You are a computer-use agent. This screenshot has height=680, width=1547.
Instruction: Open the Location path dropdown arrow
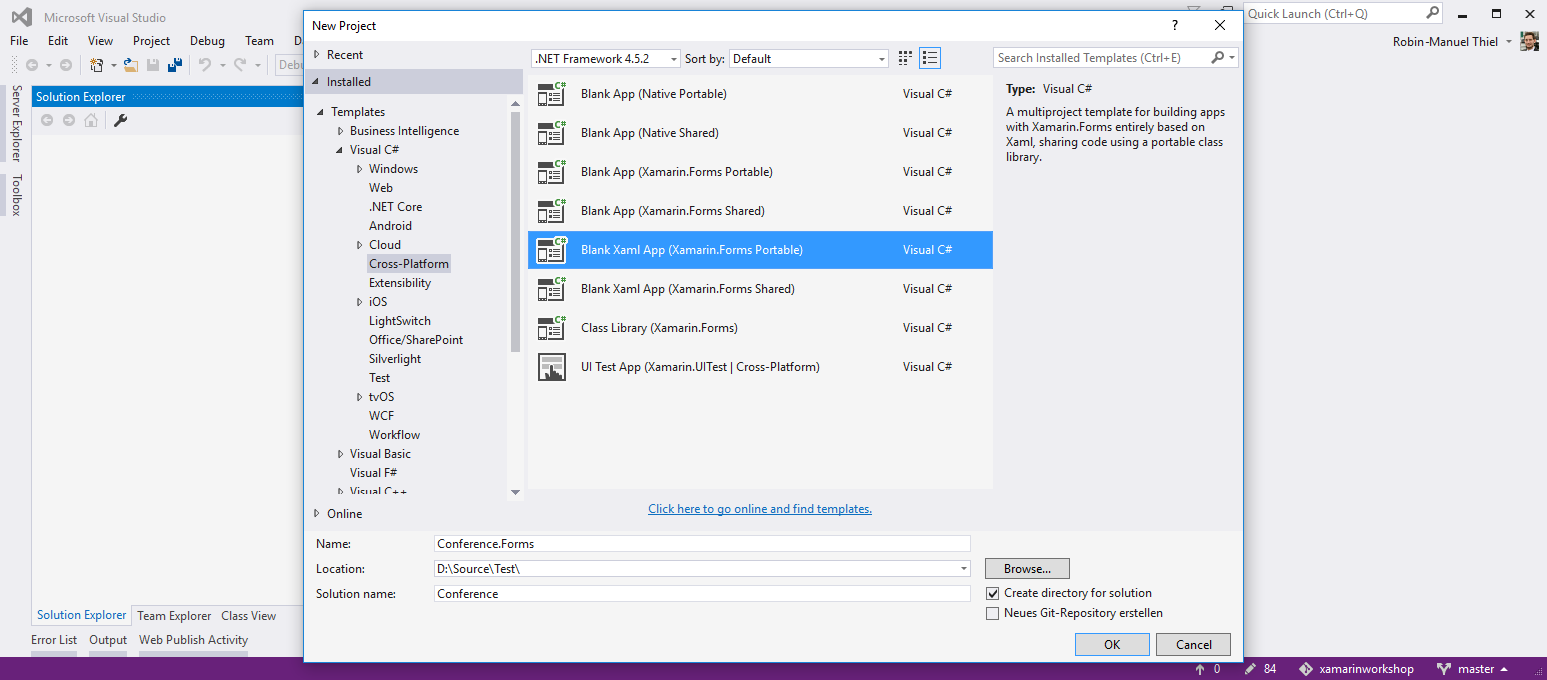[964, 568]
